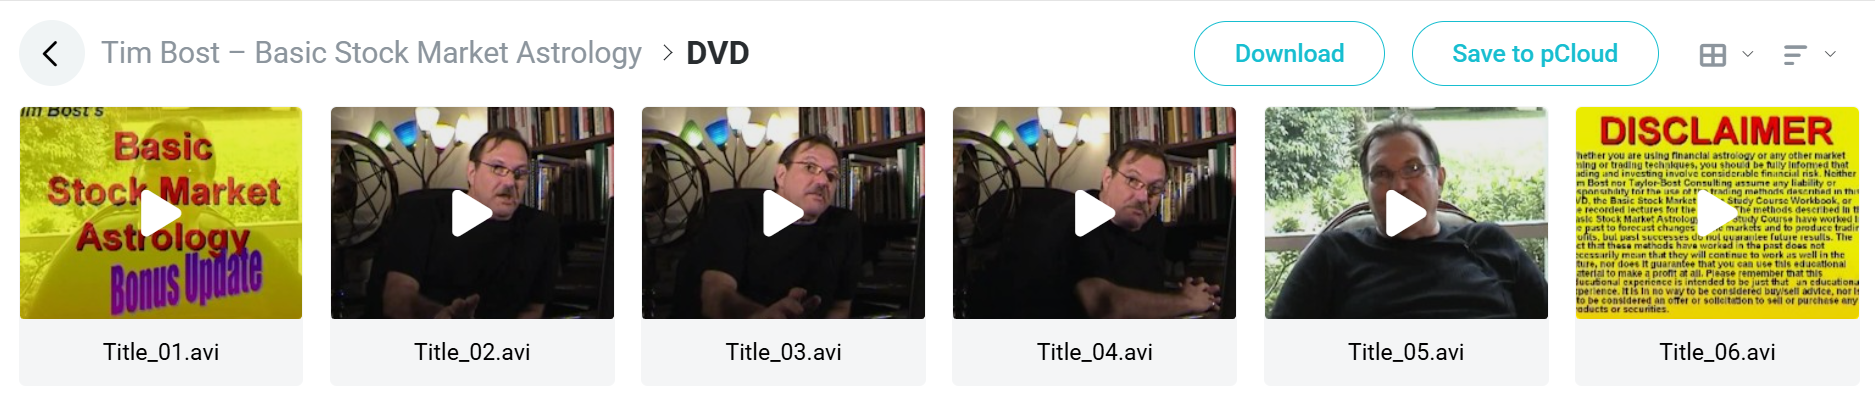Expand the sort options dropdown arrow

click(x=1830, y=54)
